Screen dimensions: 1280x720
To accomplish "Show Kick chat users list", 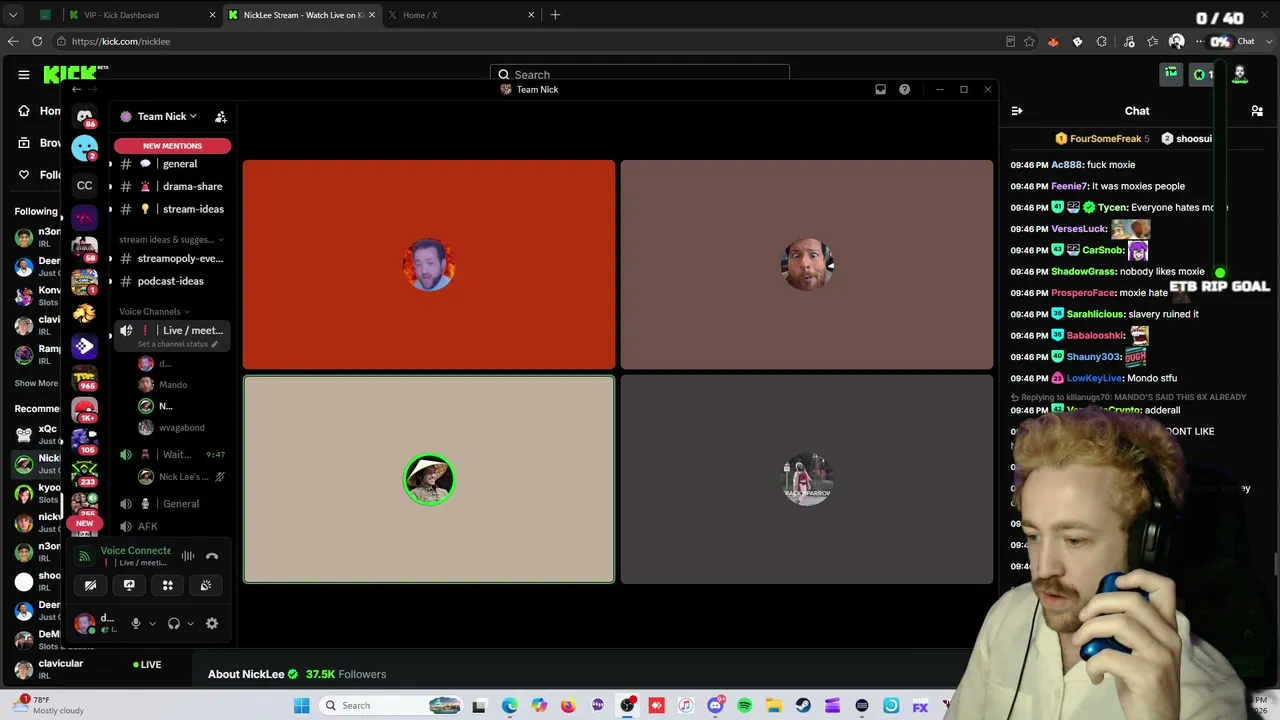I will tap(1257, 111).
